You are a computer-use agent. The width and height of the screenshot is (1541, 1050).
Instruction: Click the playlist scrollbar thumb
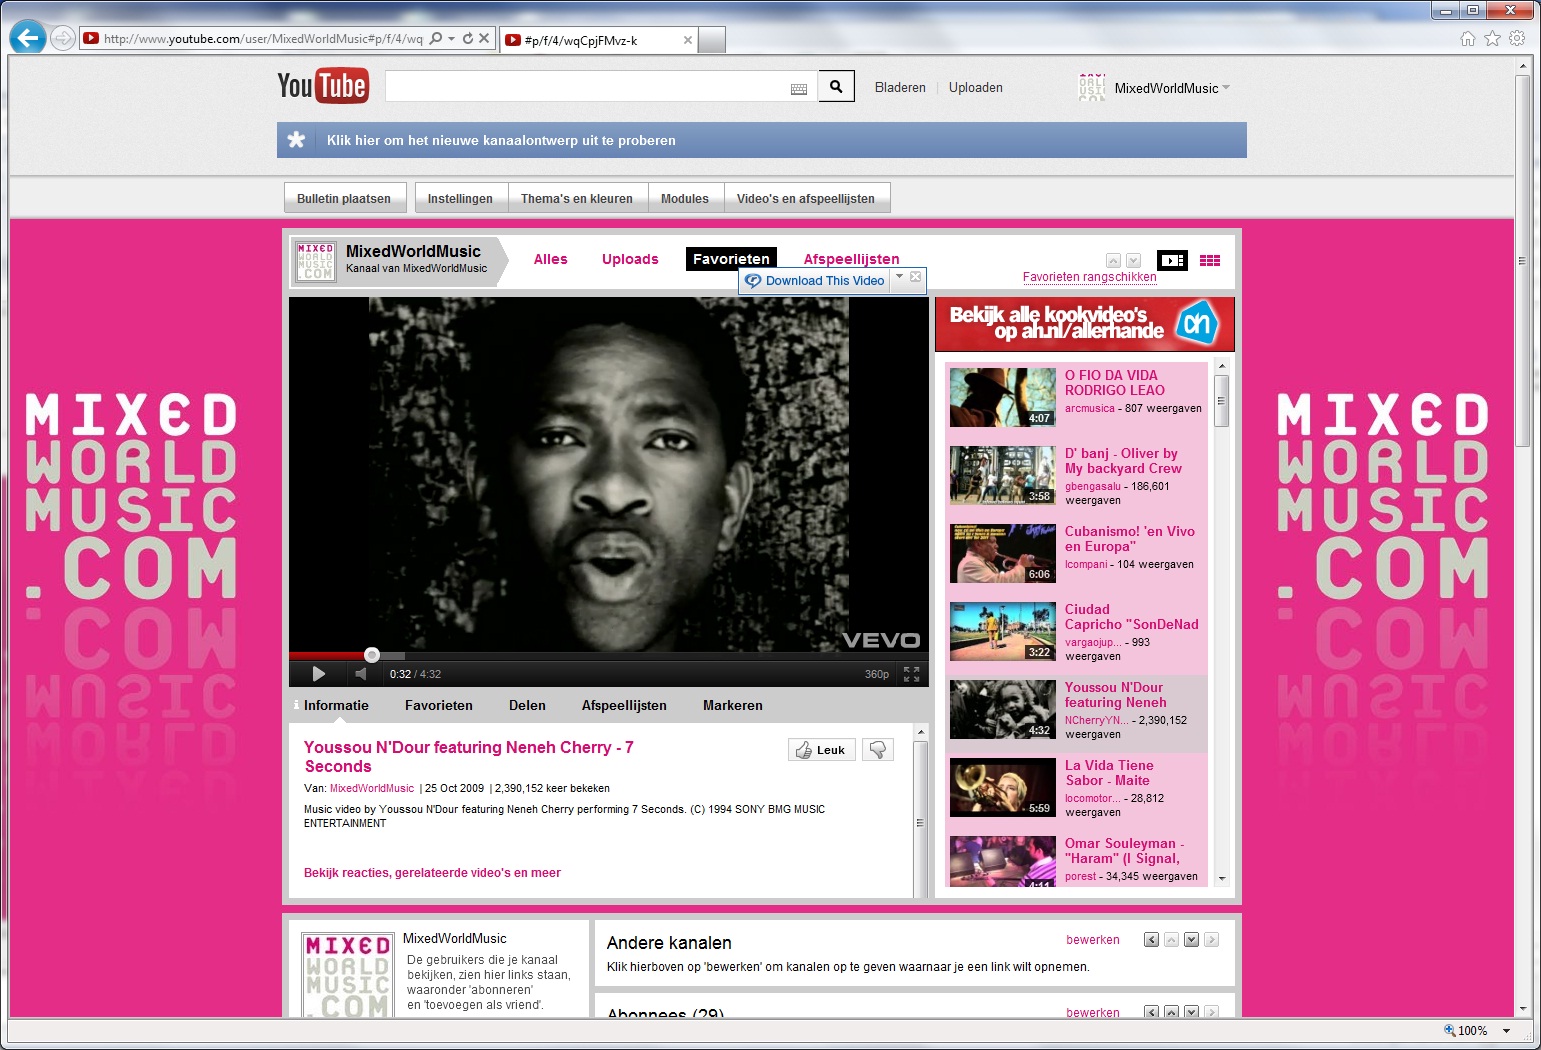1221,400
